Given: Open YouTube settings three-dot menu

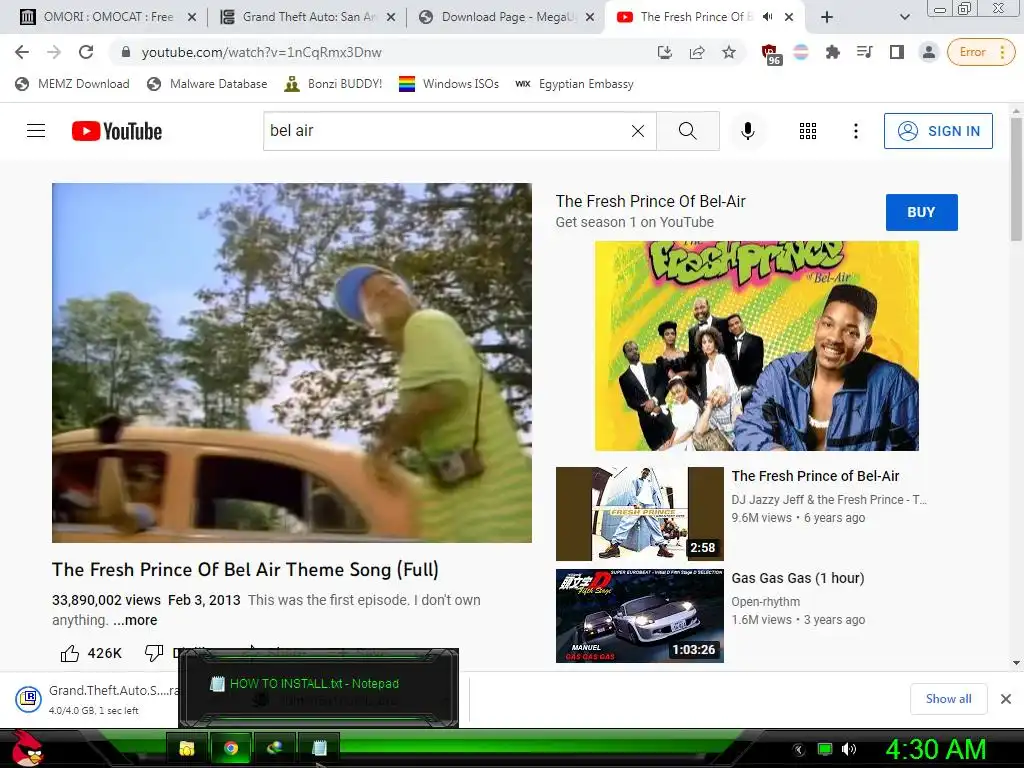Looking at the screenshot, I should [x=856, y=131].
